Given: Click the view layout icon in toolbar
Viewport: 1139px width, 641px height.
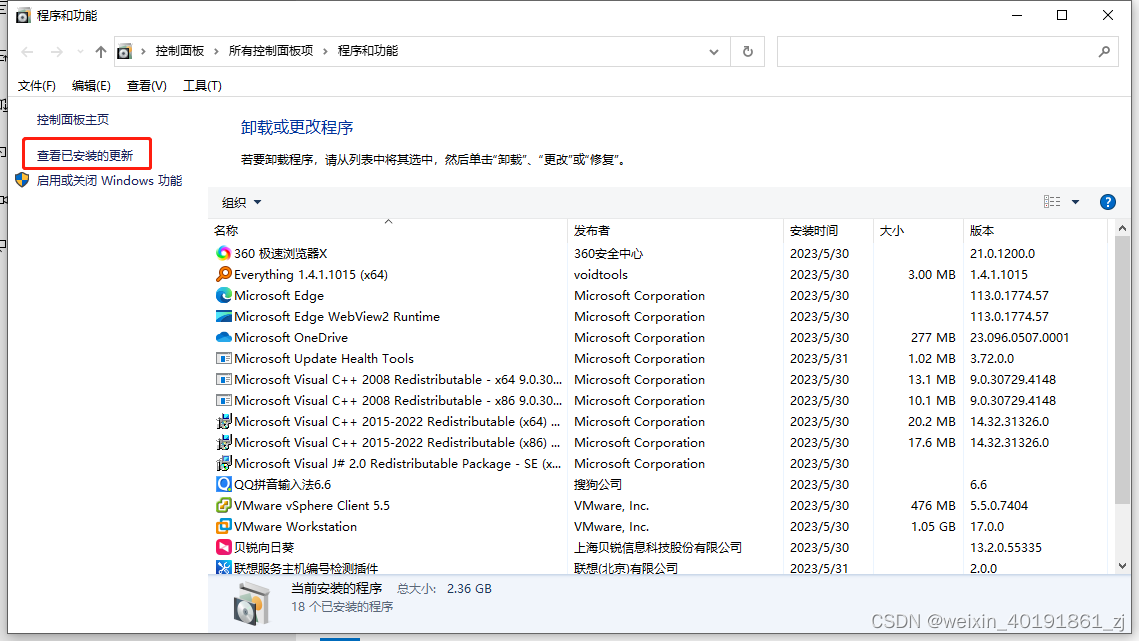Looking at the screenshot, I should point(1052,202).
